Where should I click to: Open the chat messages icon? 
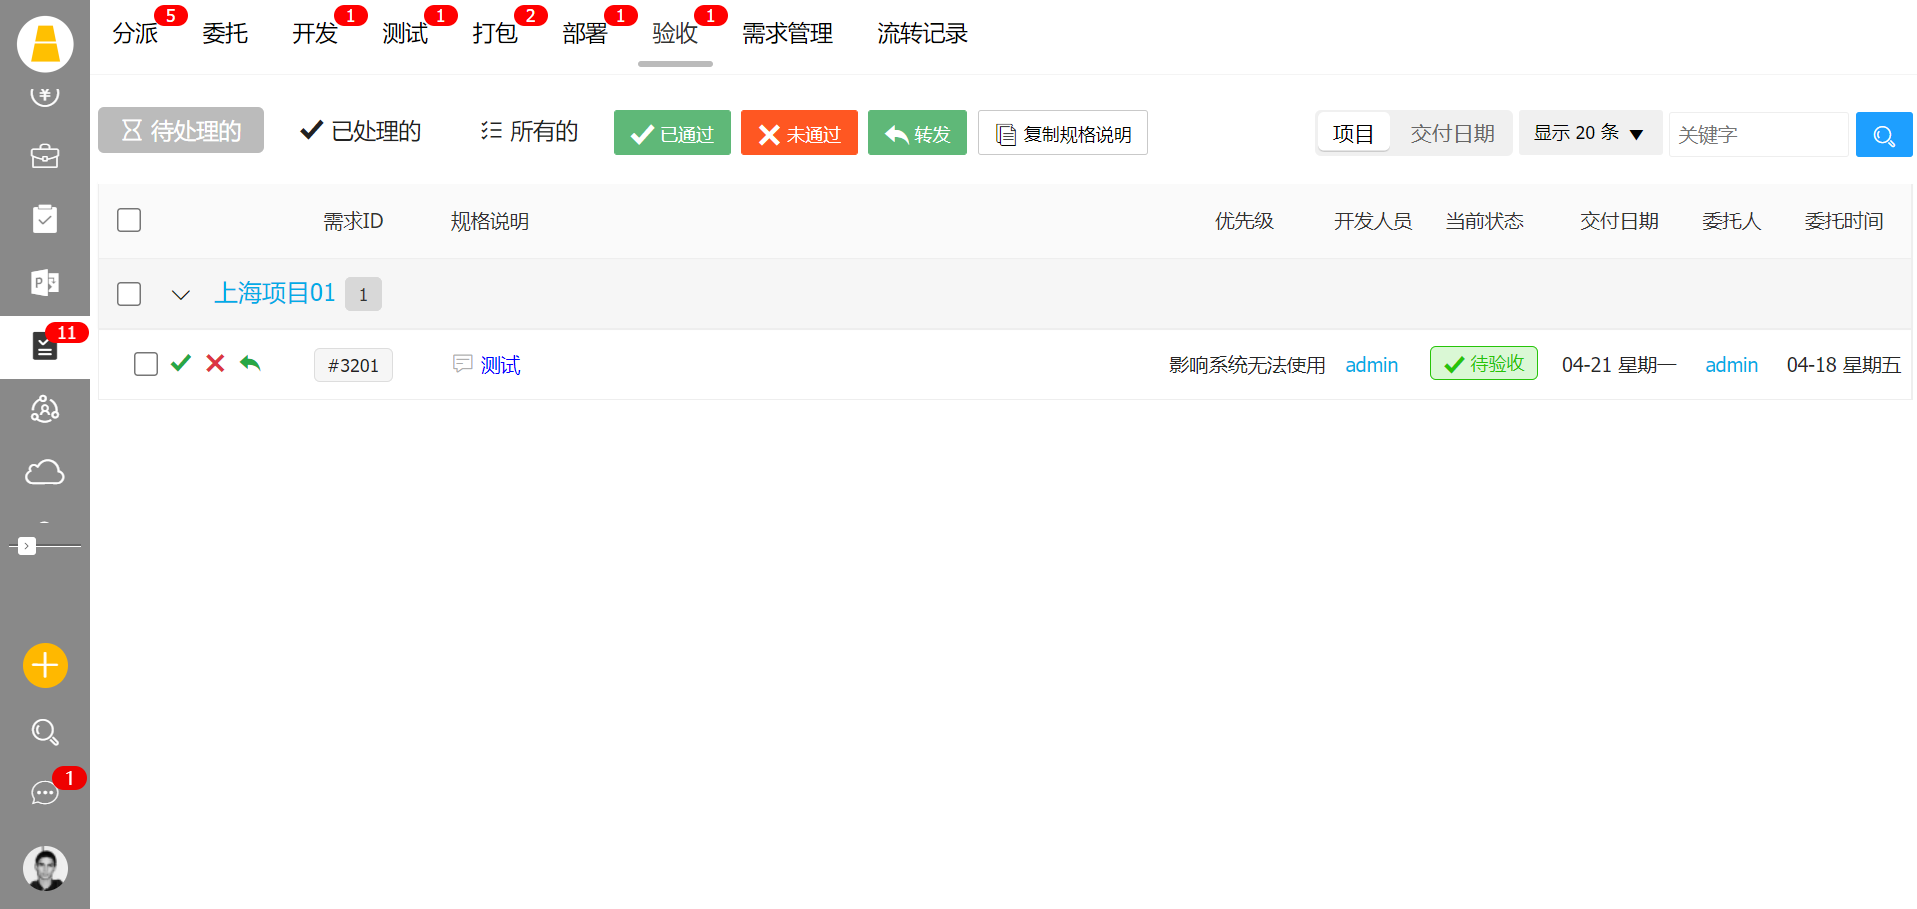(x=44, y=793)
